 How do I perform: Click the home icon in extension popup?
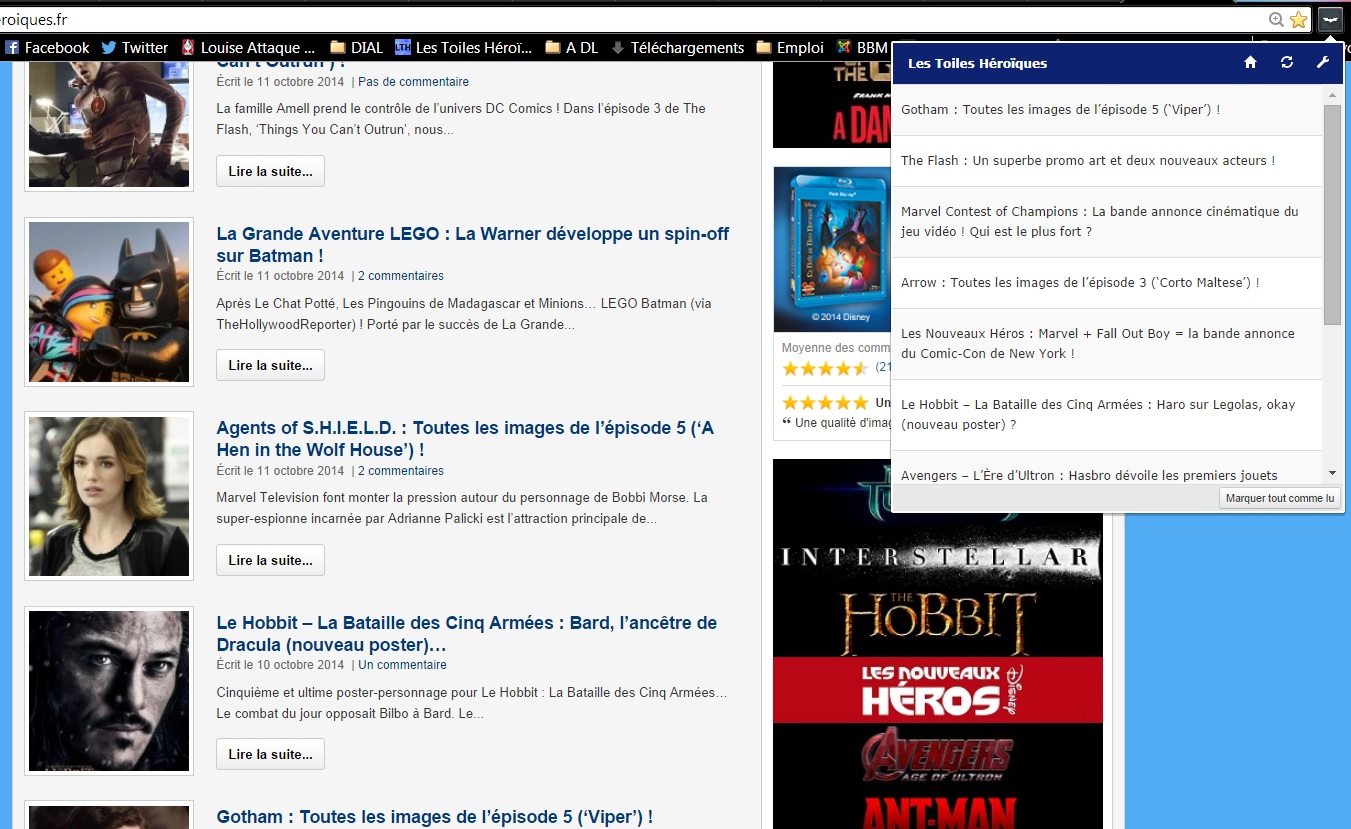[1250, 63]
